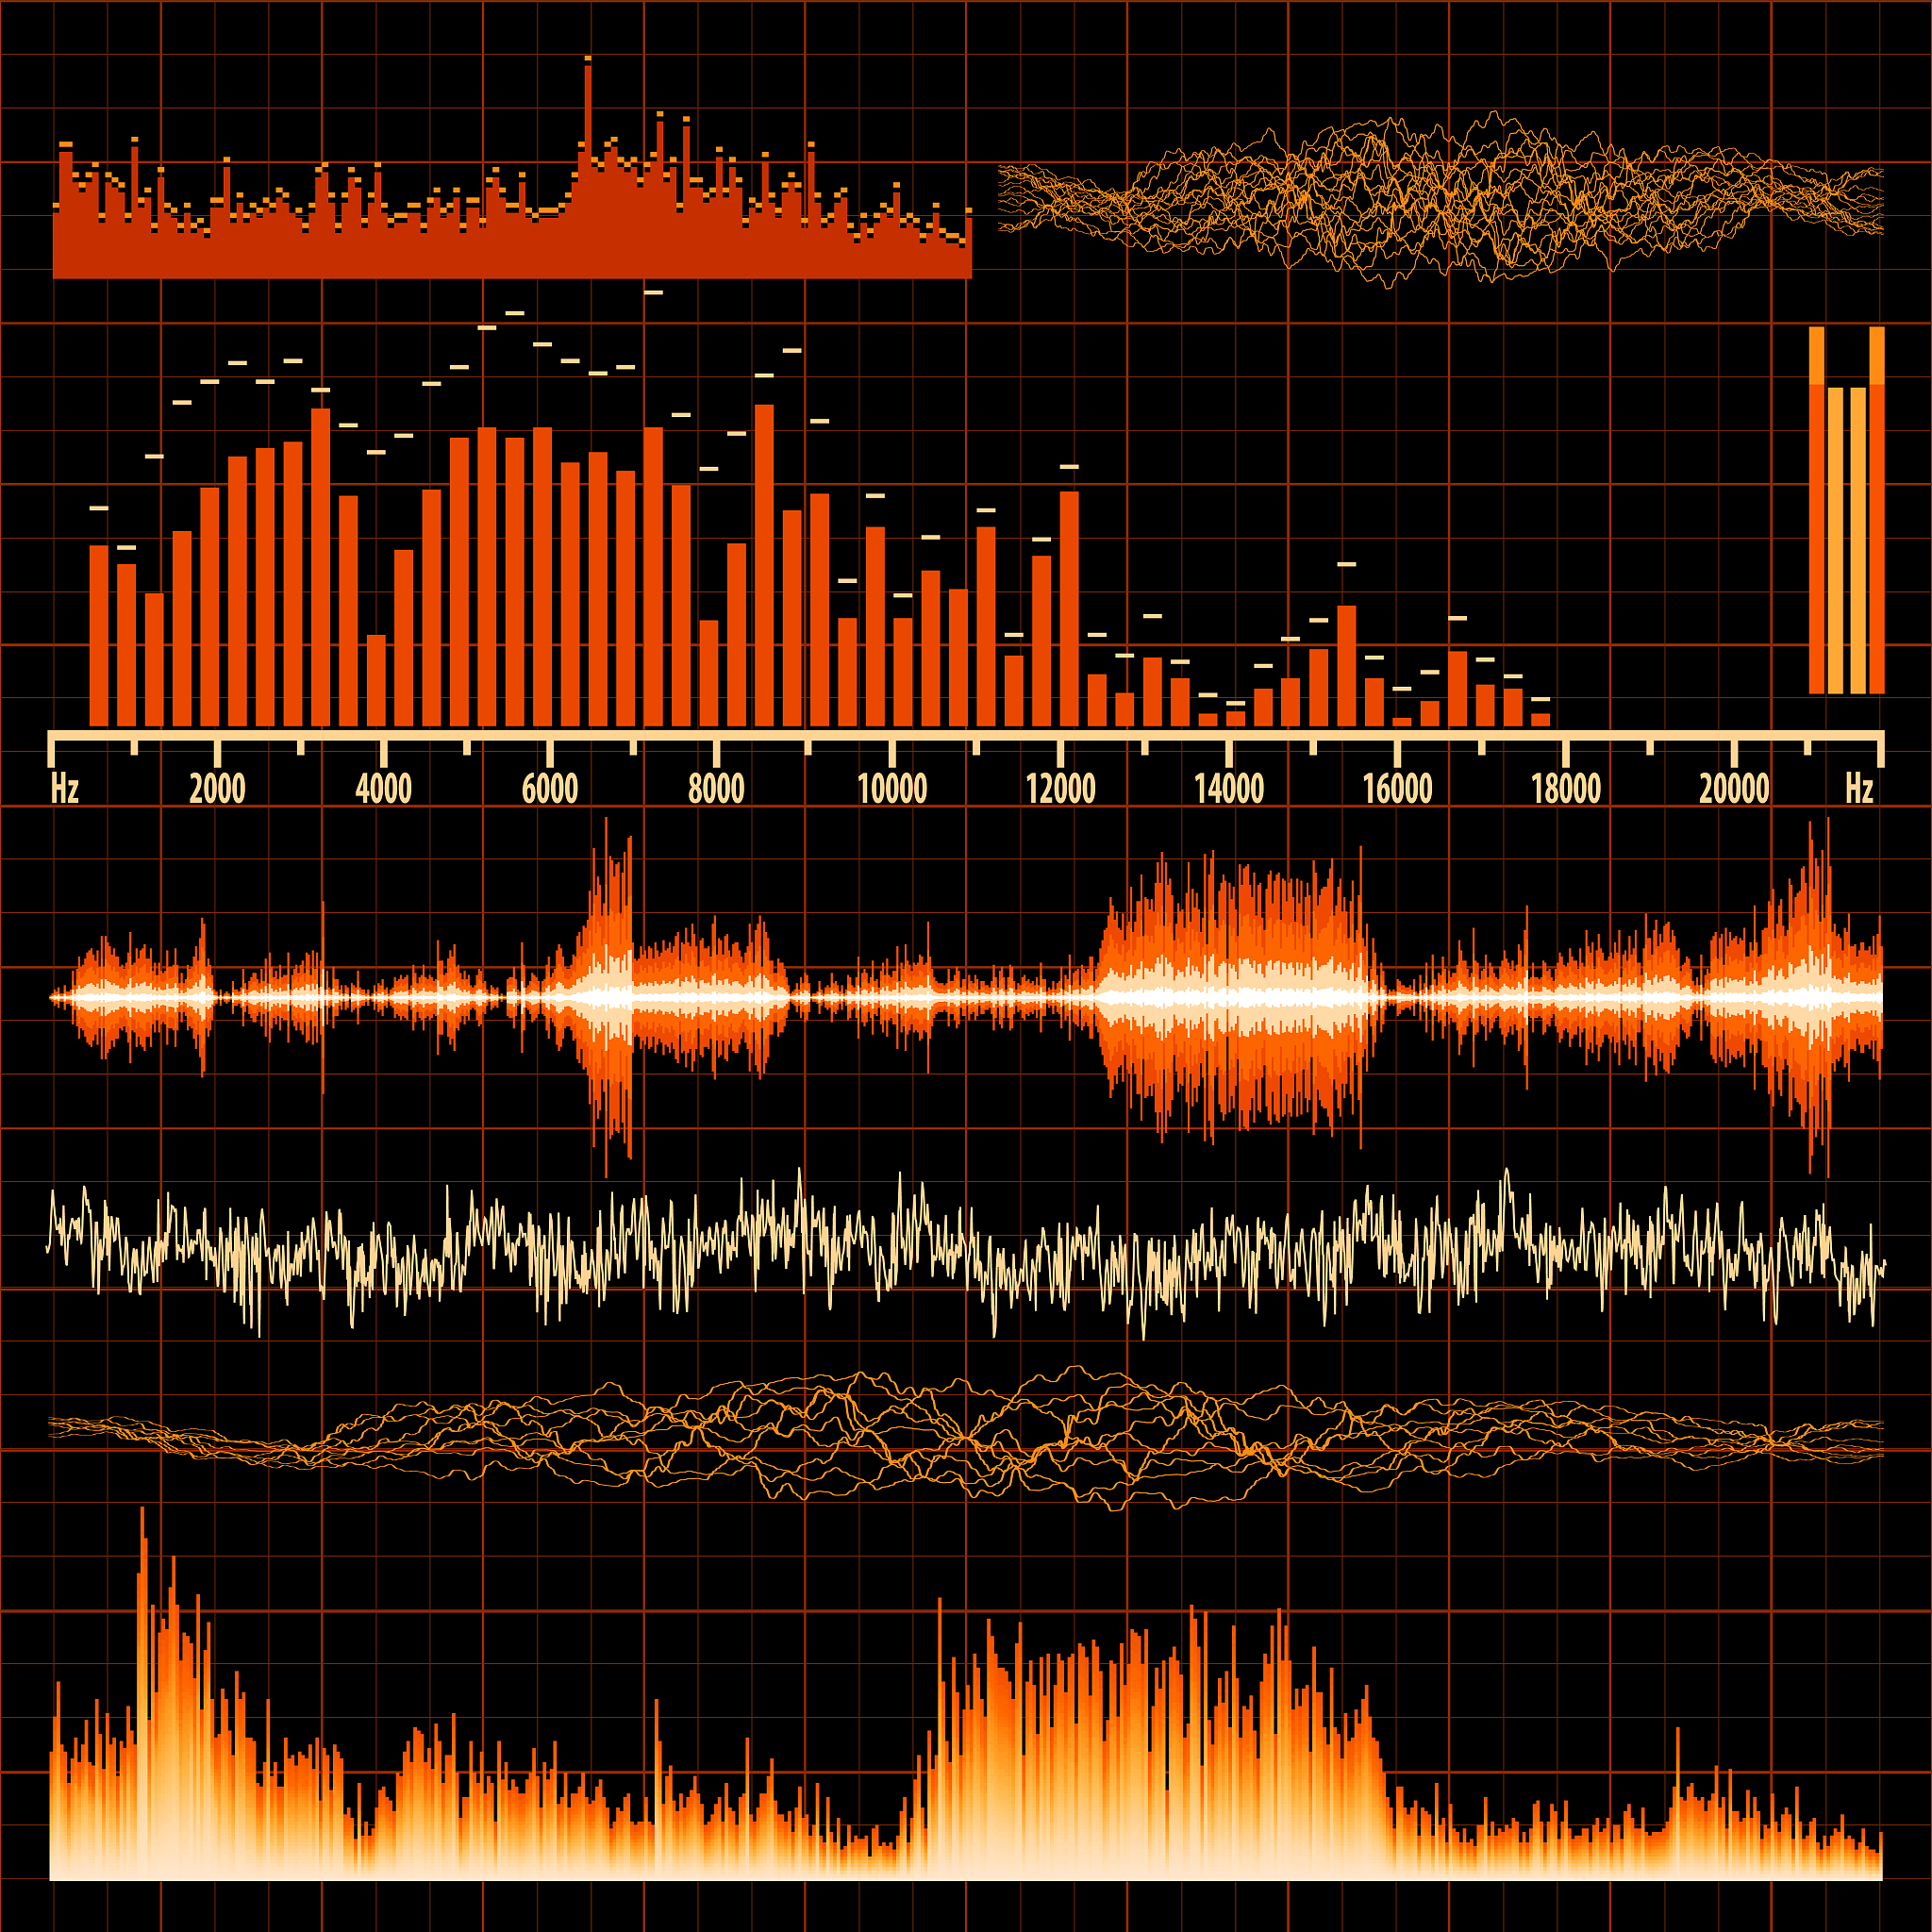Screen dimensions: 1932x1932
Task: Click the 10000 frequency axis label
Action: [892, 789]
